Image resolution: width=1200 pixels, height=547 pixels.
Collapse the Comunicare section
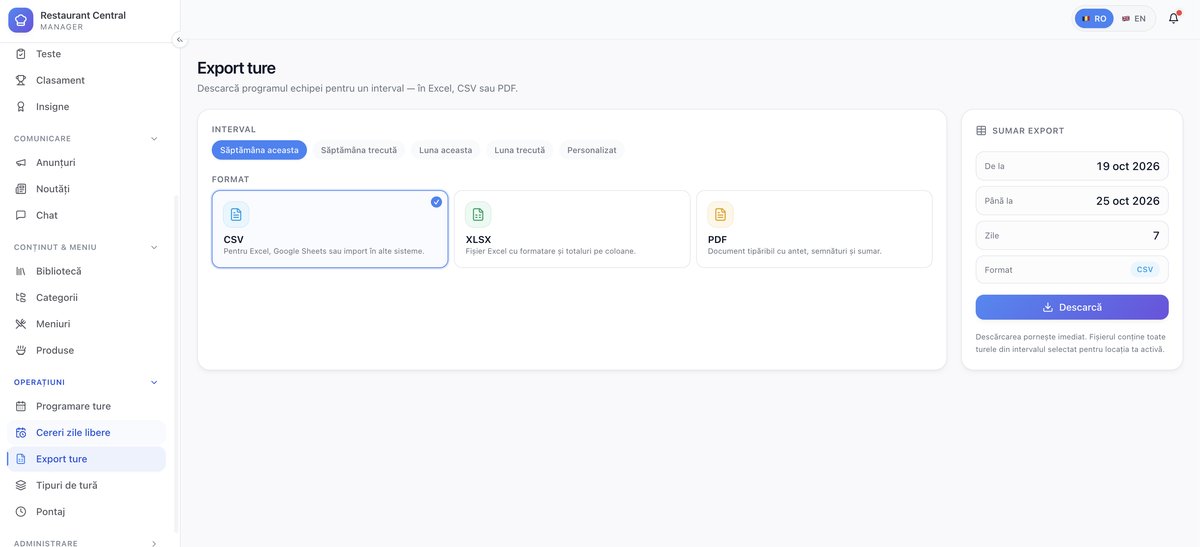coord(154,138)
